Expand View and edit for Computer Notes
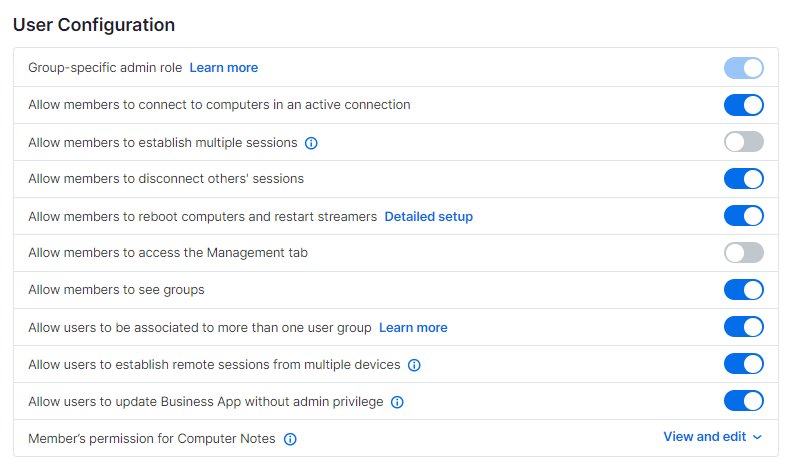Viewport: 804px width, 470px height. [x=713, y=437]
